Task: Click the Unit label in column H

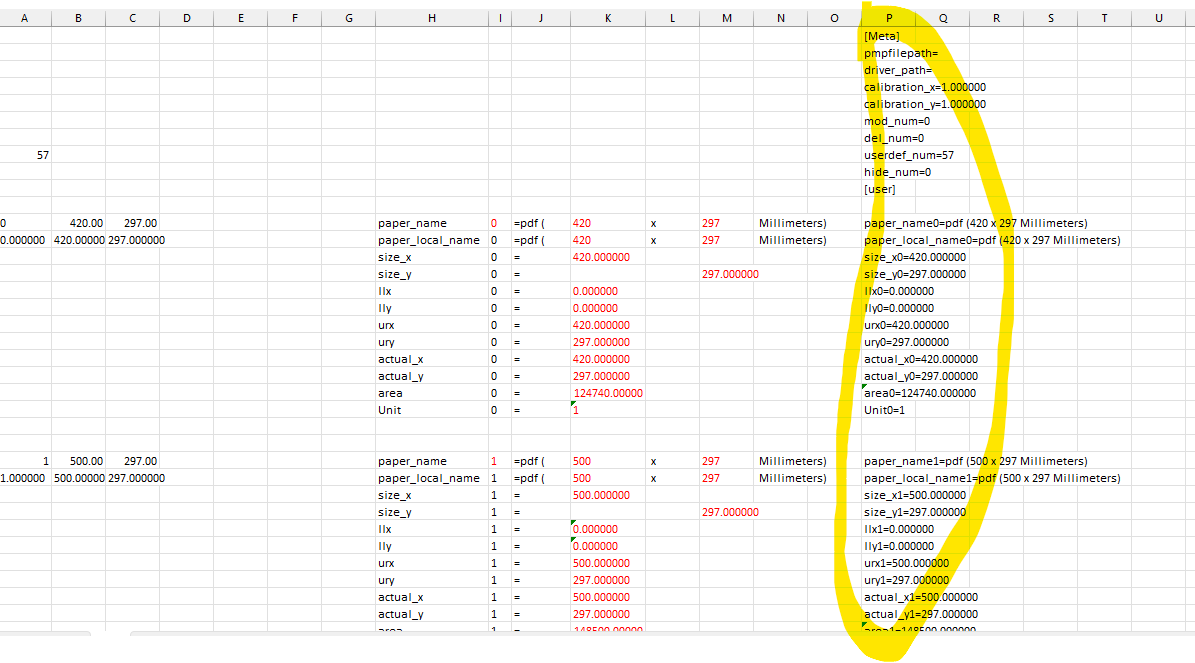Action: (389, 410)
